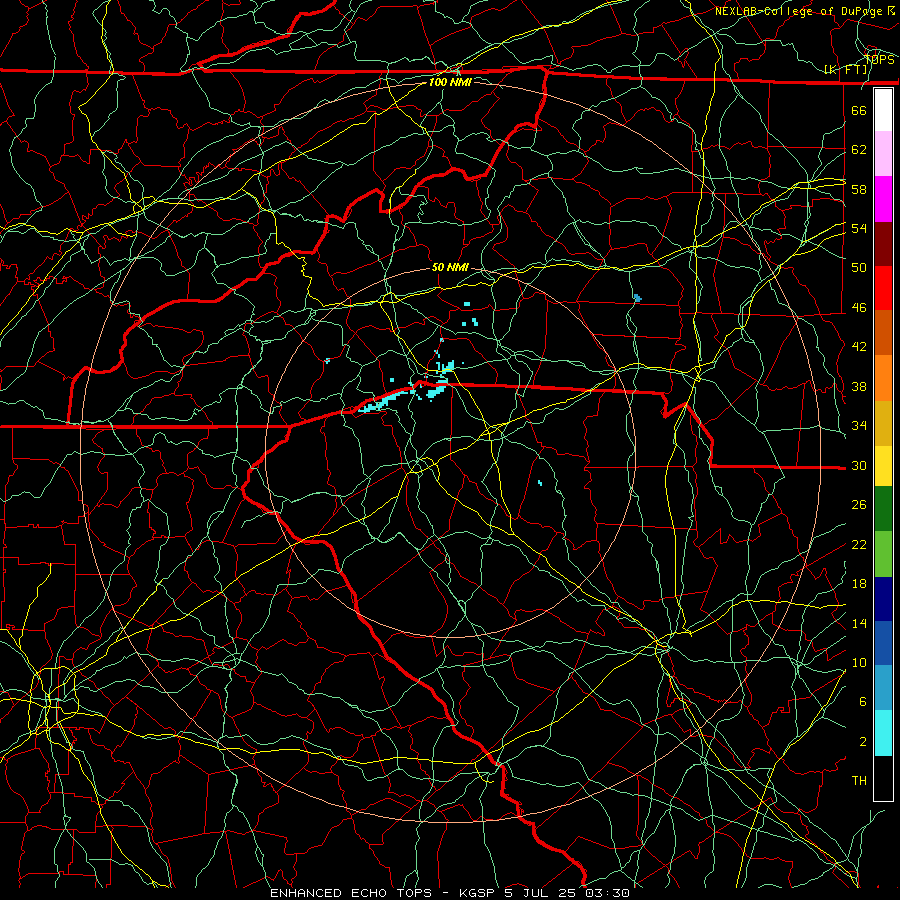Click the 'TH' threshold label
The image size is (900, 900).
(859, 781)
